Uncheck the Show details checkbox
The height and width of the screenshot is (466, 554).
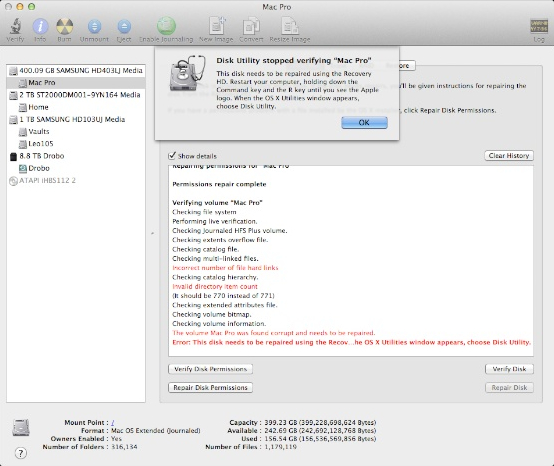point(172,155)
